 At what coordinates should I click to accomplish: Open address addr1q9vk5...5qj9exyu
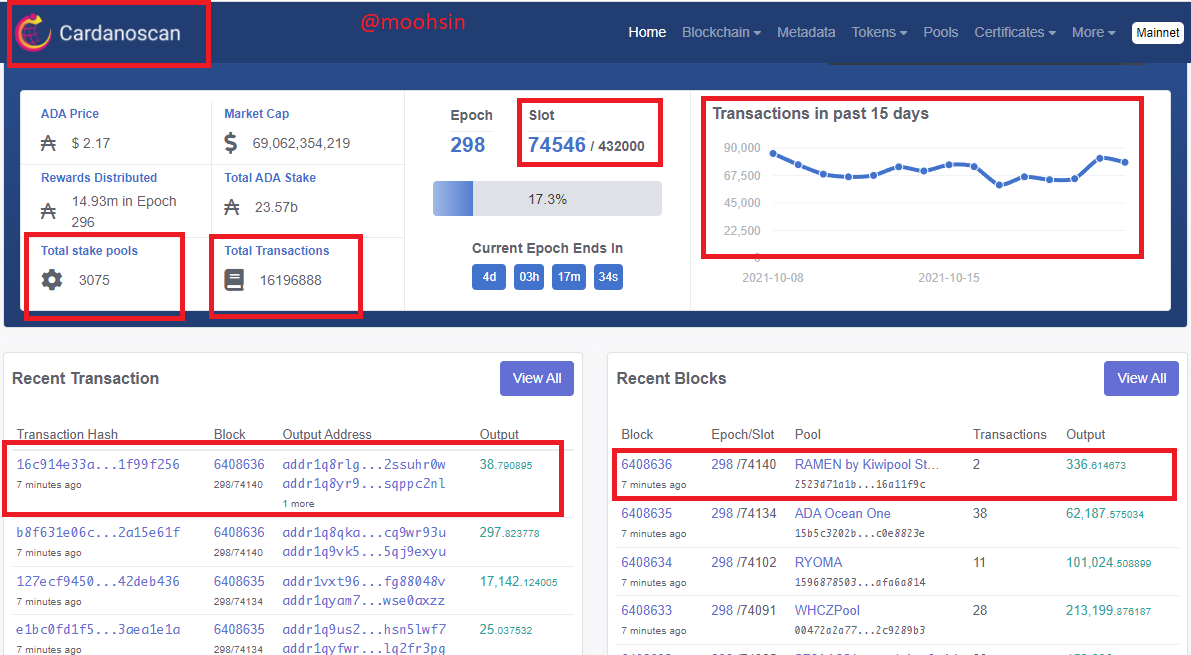pyautogui.click(x=364, y=552)
